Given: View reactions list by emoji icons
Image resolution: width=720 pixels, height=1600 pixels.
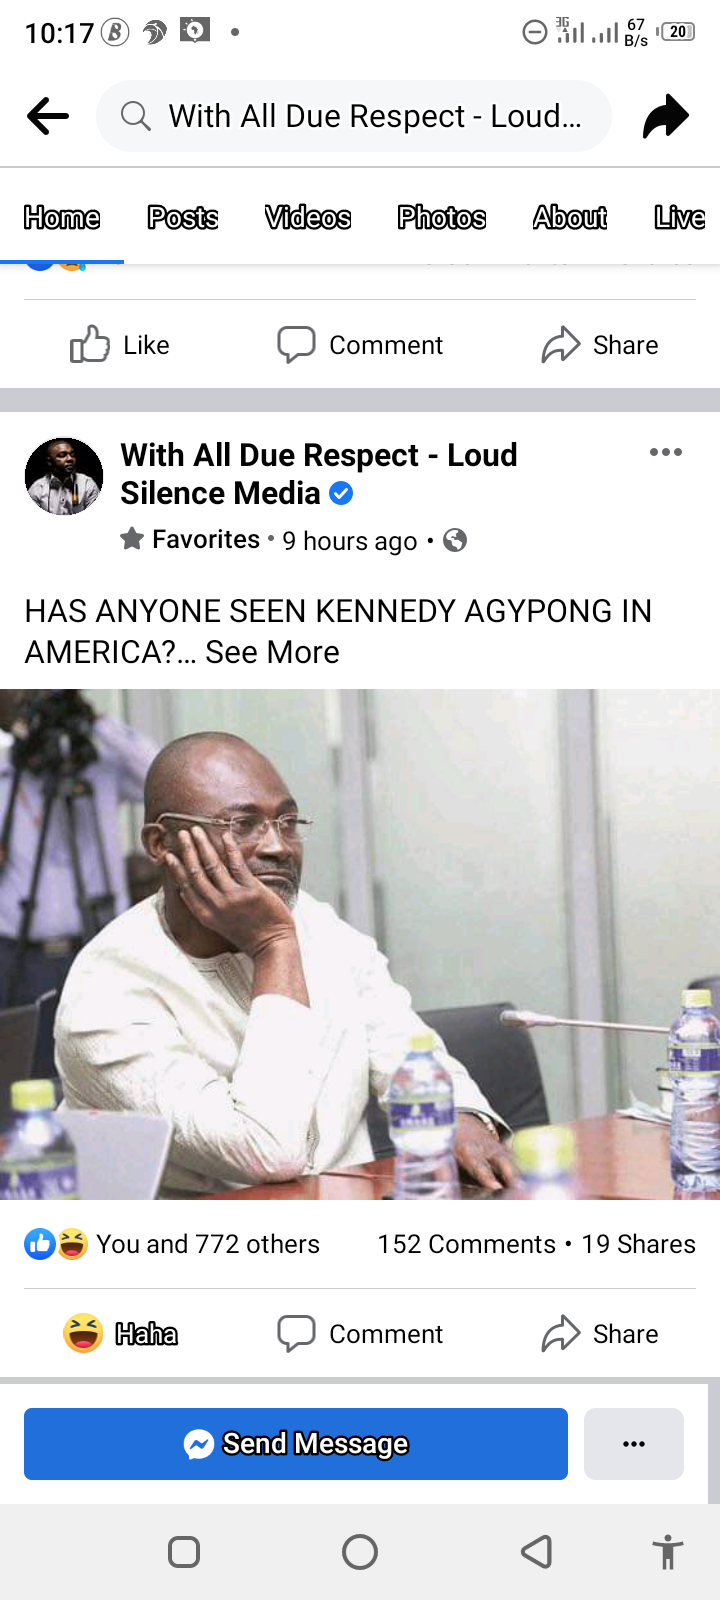Looking at the screenshot, I should click(x=56, y=1244).
